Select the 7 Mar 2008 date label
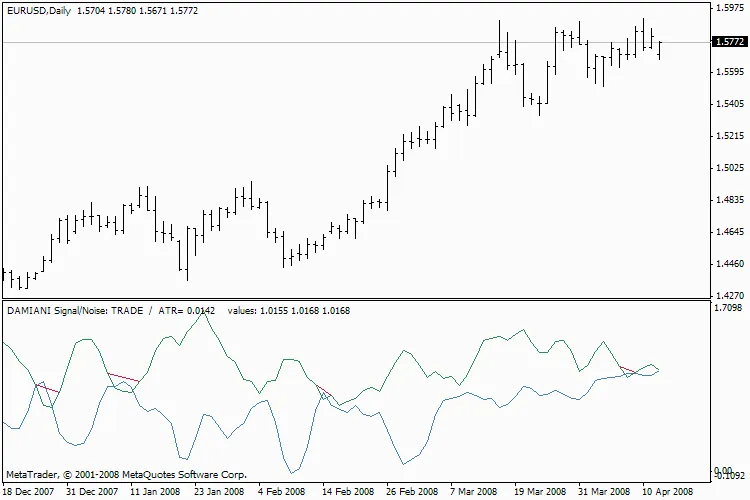Image resolution: width=750 pixels, height=500 pixels. (x=473, y=492)
